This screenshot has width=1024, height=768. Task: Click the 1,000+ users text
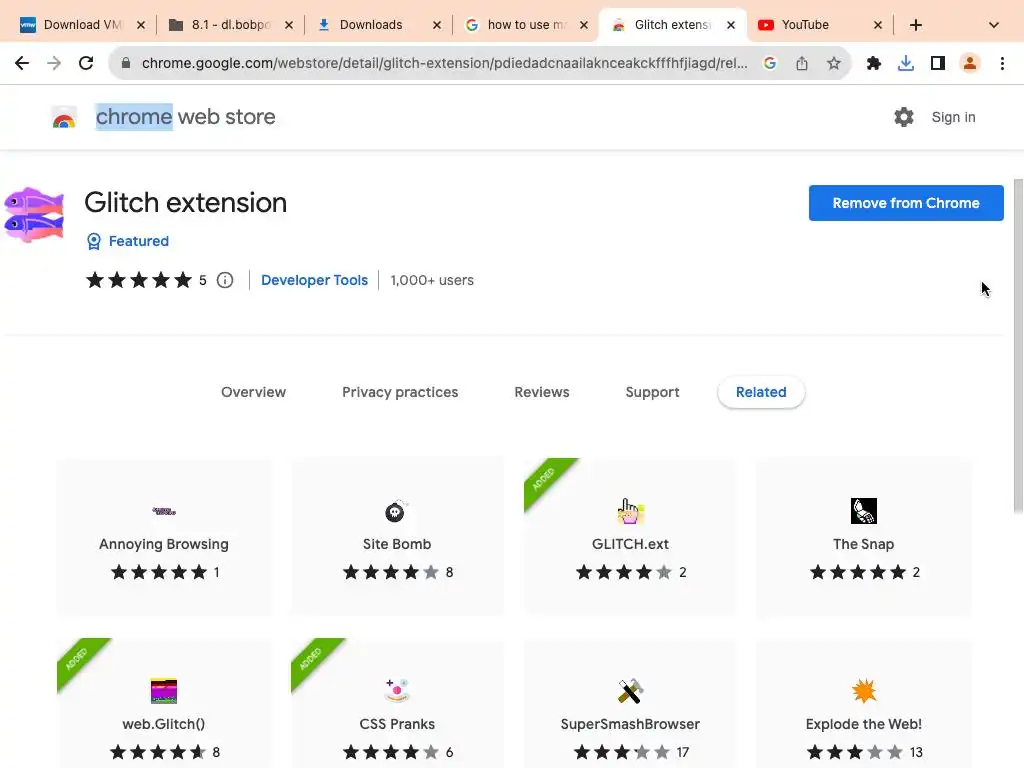point(432,280)
